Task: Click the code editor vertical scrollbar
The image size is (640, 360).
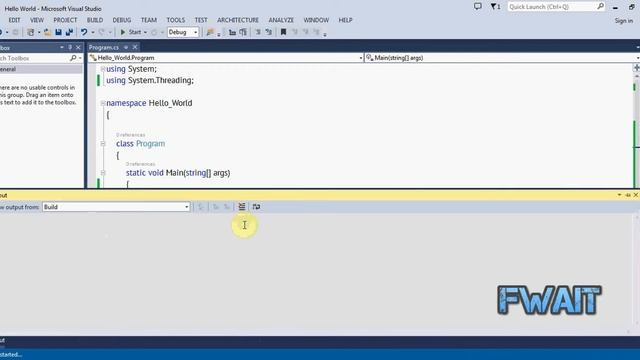Action: (x=637, y=130)
